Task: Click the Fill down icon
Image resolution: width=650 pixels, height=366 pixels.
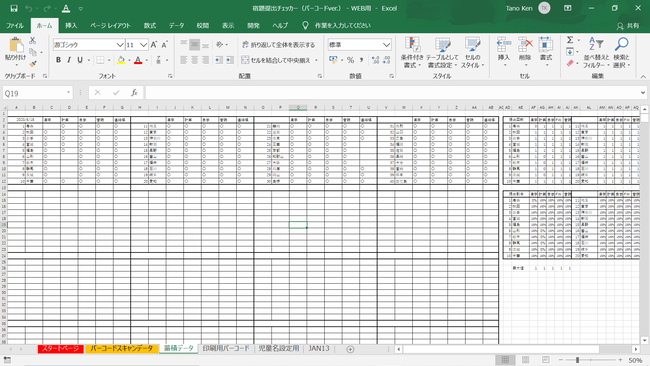Action: [x=570, y=52]
